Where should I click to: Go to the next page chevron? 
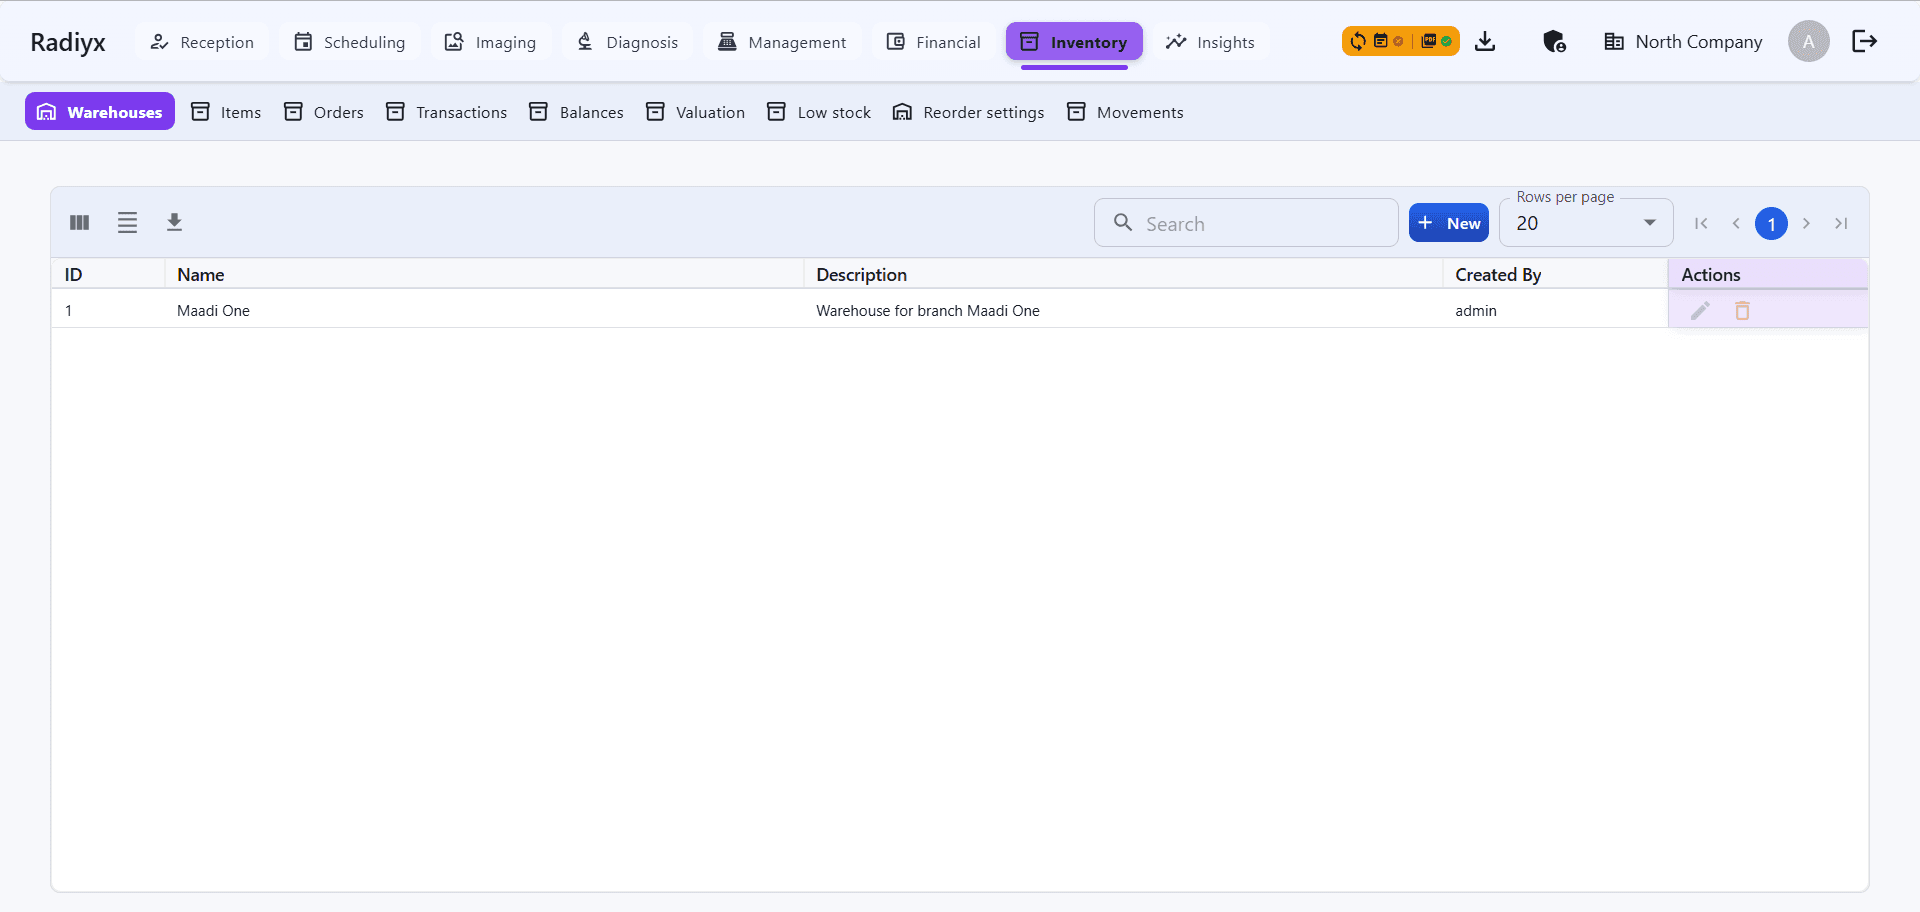(1806, 223)
